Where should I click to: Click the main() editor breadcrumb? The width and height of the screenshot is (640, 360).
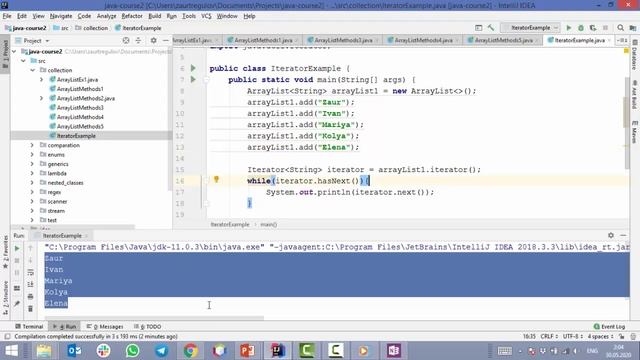[269, 224]
